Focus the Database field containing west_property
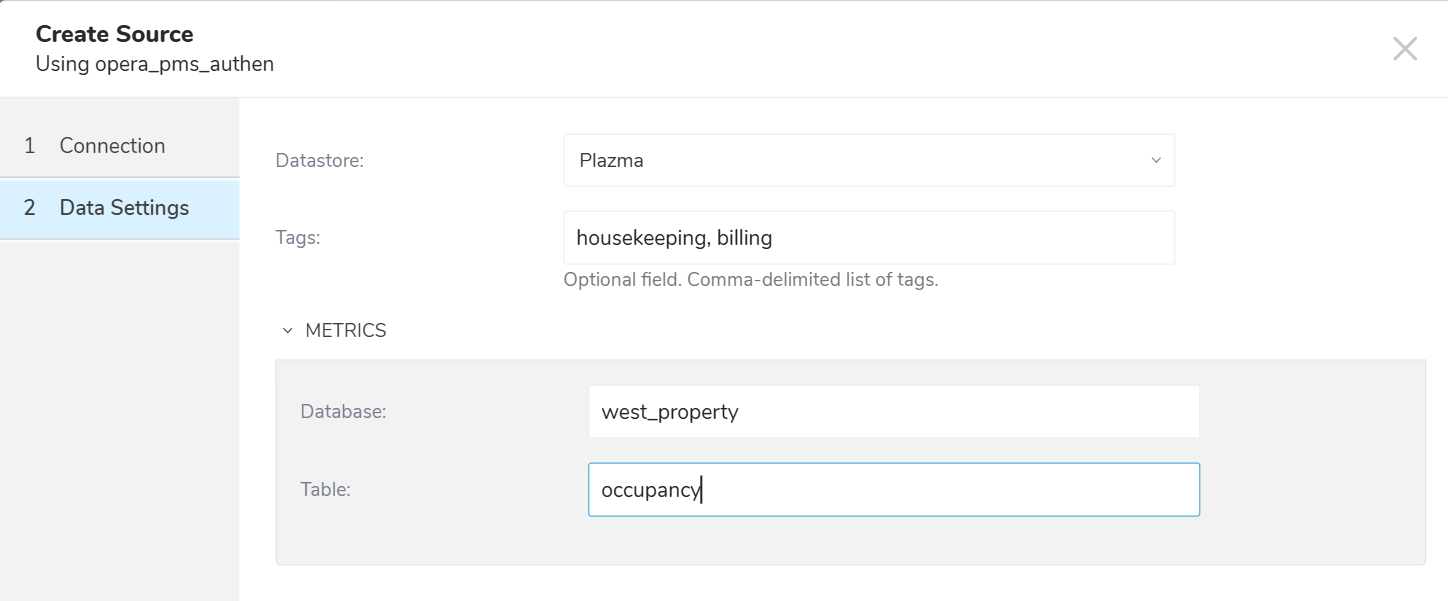1448x601 pixels. click(893, 412)
